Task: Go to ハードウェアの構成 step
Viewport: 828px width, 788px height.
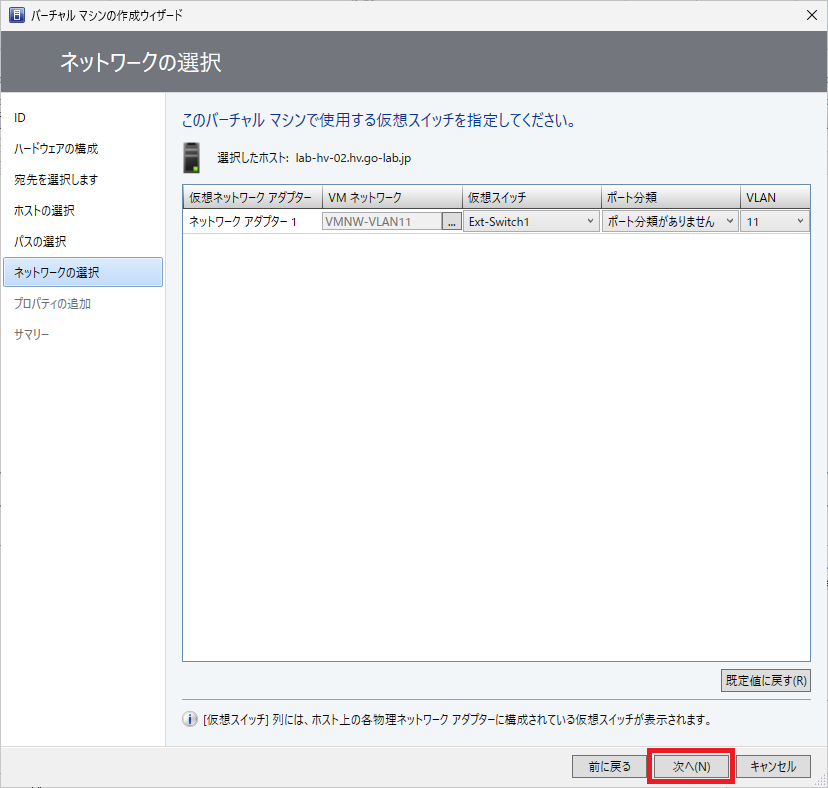Action: point(56,149)
